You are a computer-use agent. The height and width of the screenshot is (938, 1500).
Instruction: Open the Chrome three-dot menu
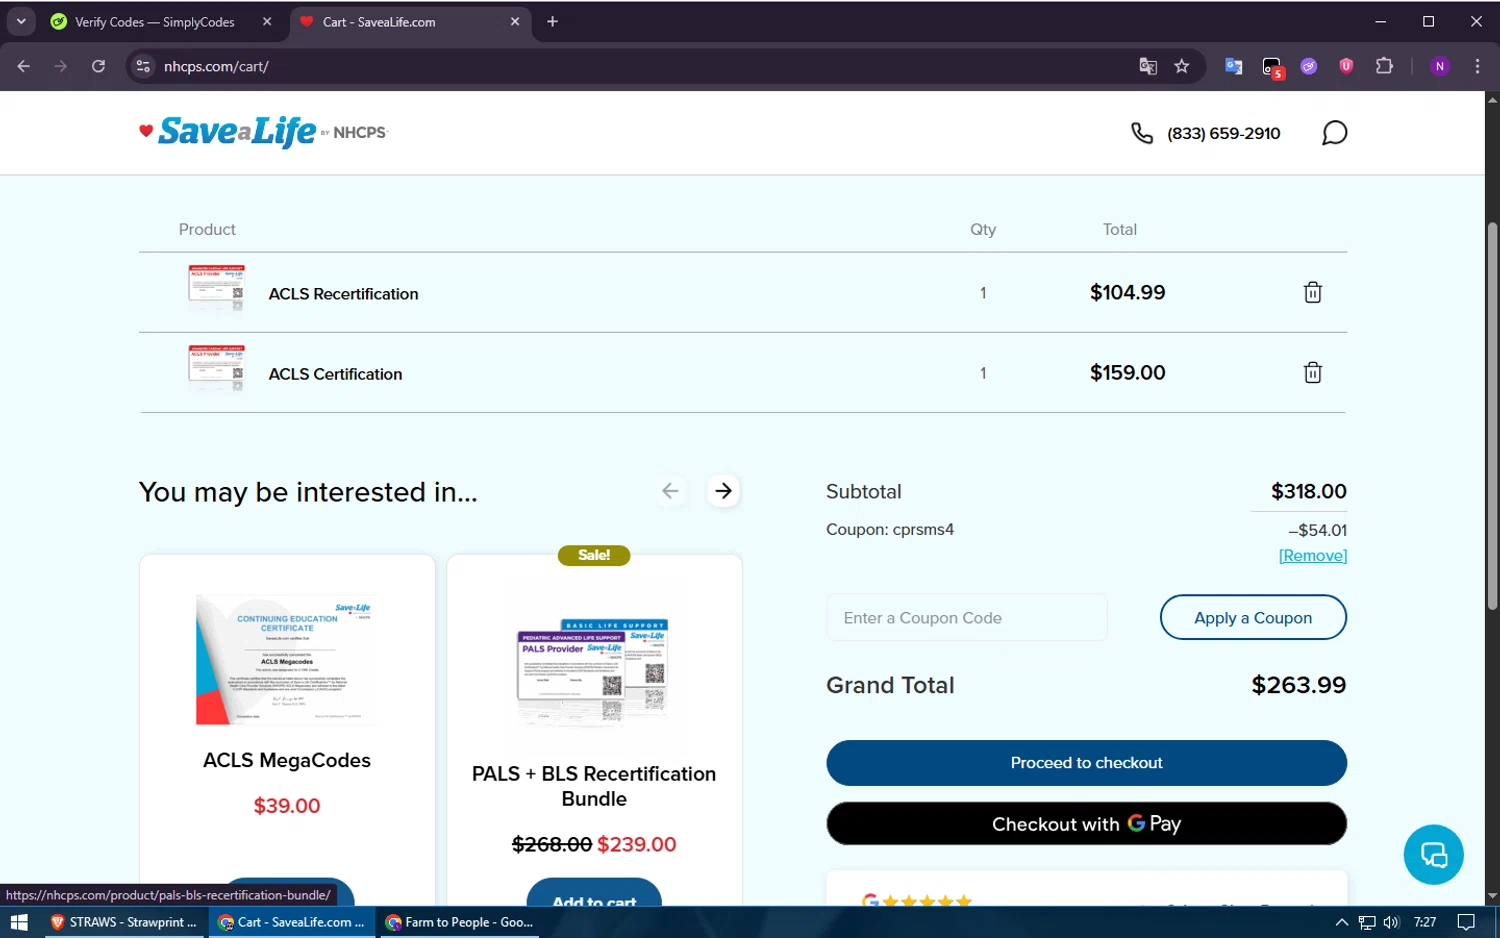tap(1477, 66)
